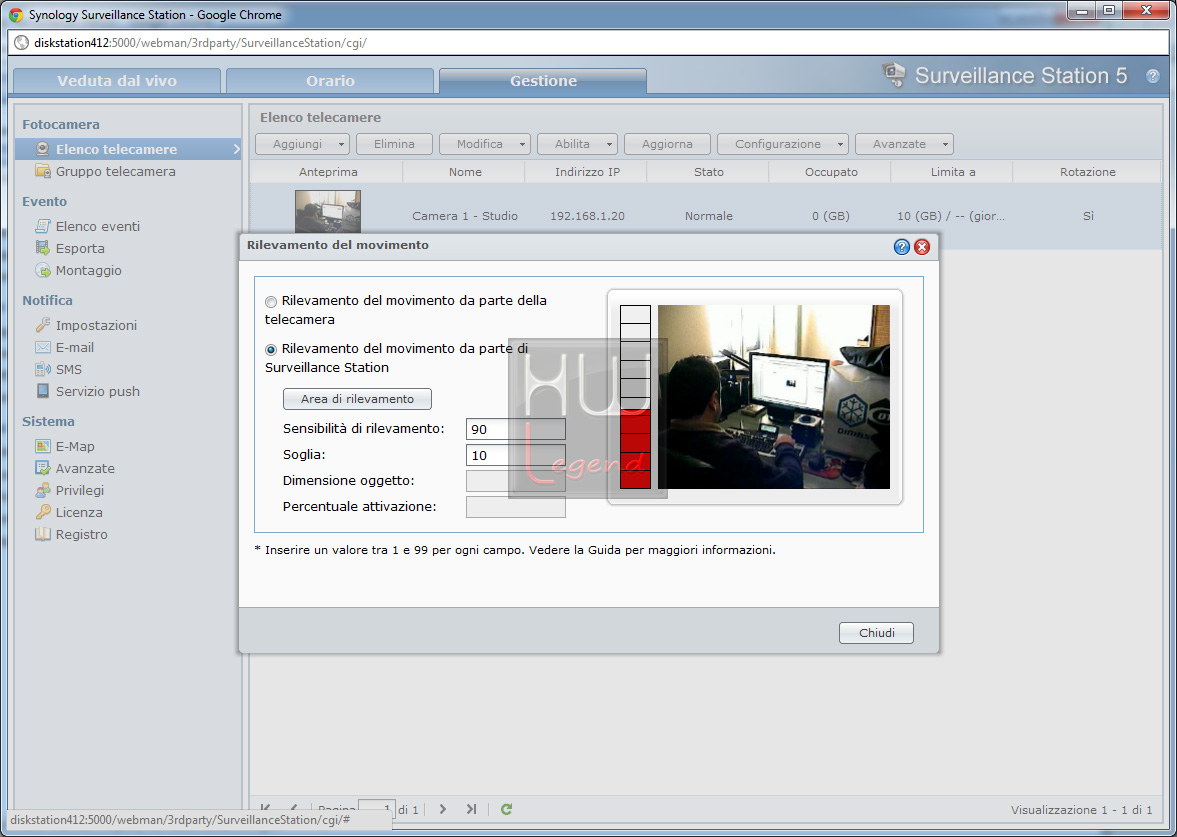Click the Esporta icon in the sidebar
Viewport: 1177px width, 837px height.
pyautogui.click(x=43, y=248)
